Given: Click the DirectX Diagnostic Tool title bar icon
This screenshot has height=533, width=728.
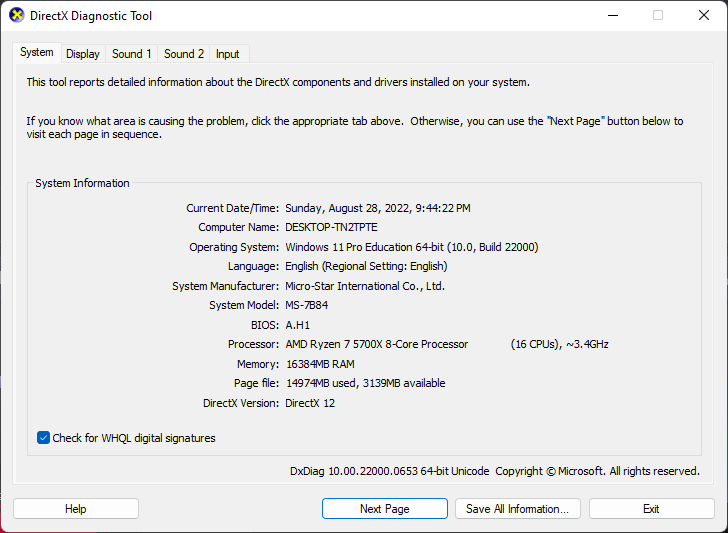Looking at the screenshot, I should (x=16, y=16).
